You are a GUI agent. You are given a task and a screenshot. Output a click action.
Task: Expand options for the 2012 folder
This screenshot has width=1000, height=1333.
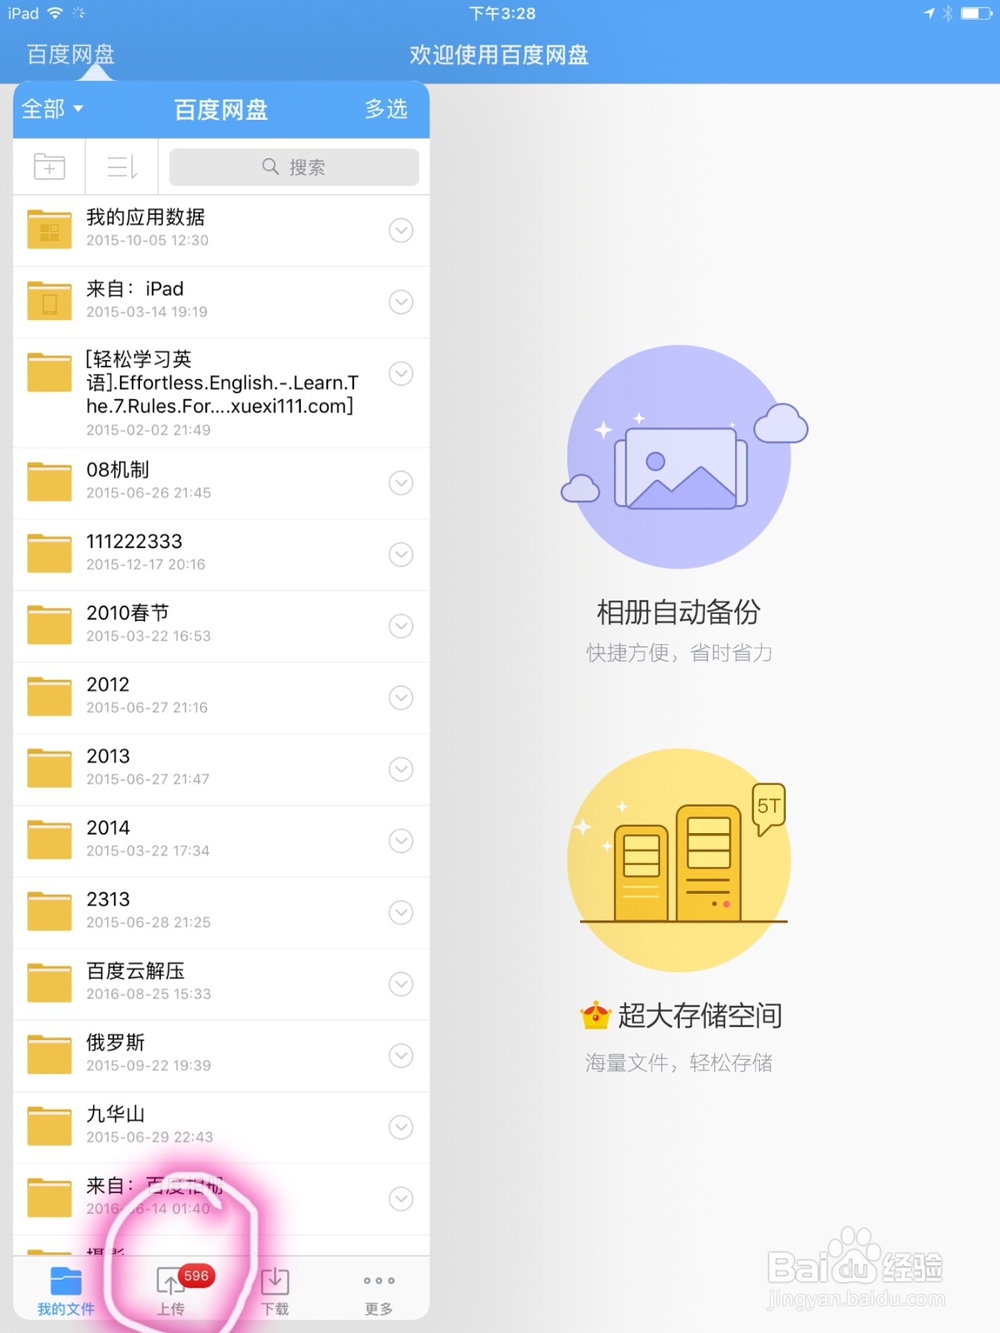click(401, 697)
